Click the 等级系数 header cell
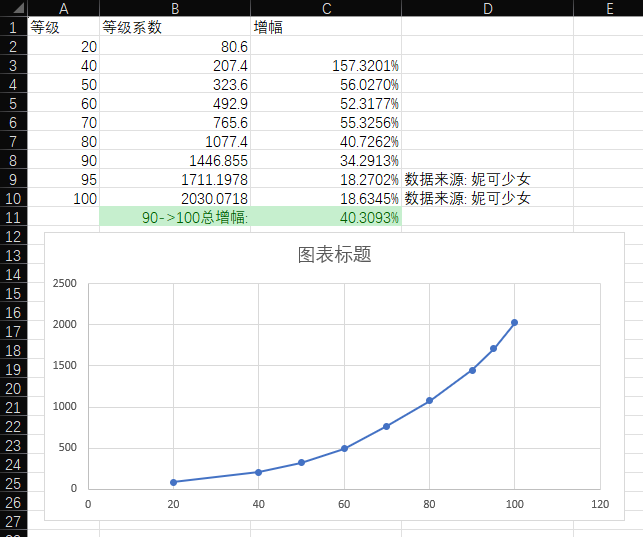Screen dimensions: 643x537 pyautogui.click(x=175, y=27)
